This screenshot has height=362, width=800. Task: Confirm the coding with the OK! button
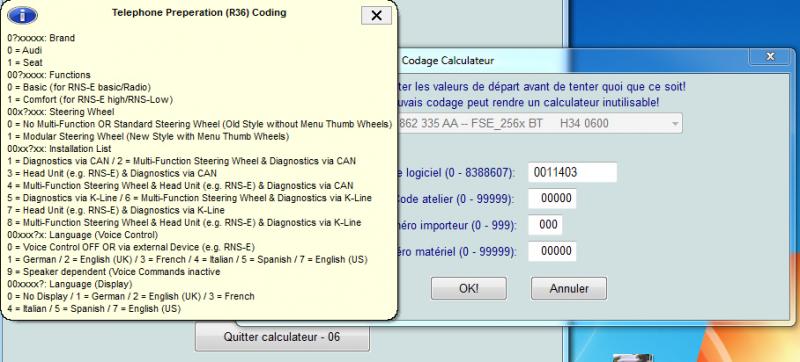(468, 288)
